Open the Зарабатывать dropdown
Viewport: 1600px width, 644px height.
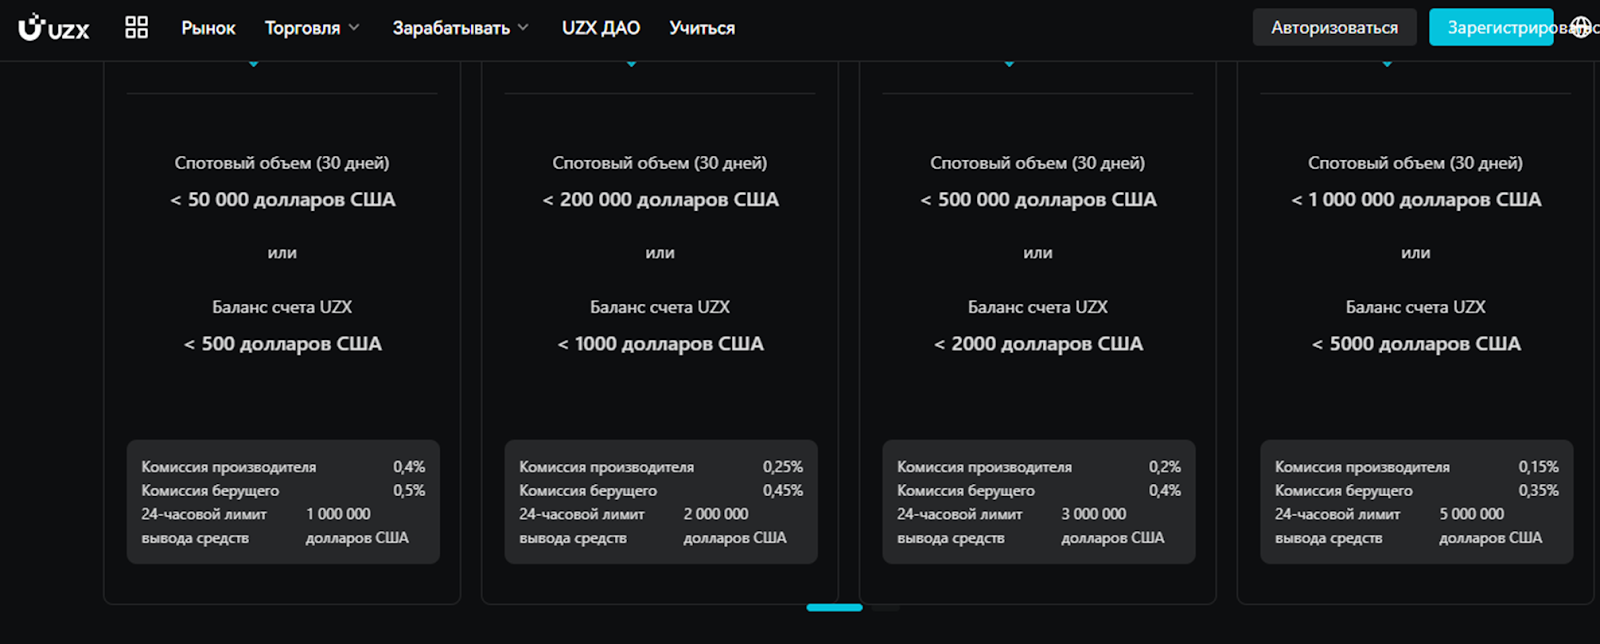(453, 28)
